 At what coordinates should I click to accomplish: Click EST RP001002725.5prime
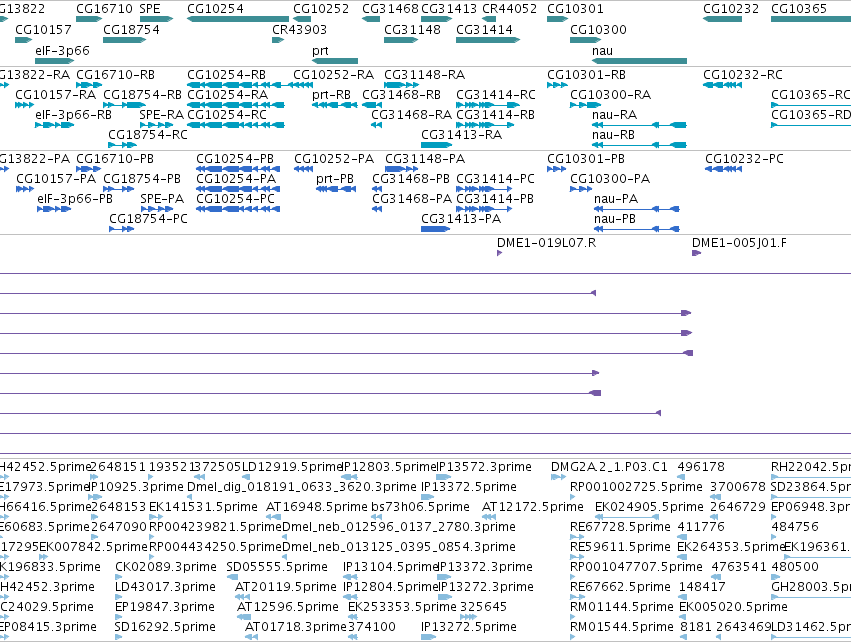636,487
